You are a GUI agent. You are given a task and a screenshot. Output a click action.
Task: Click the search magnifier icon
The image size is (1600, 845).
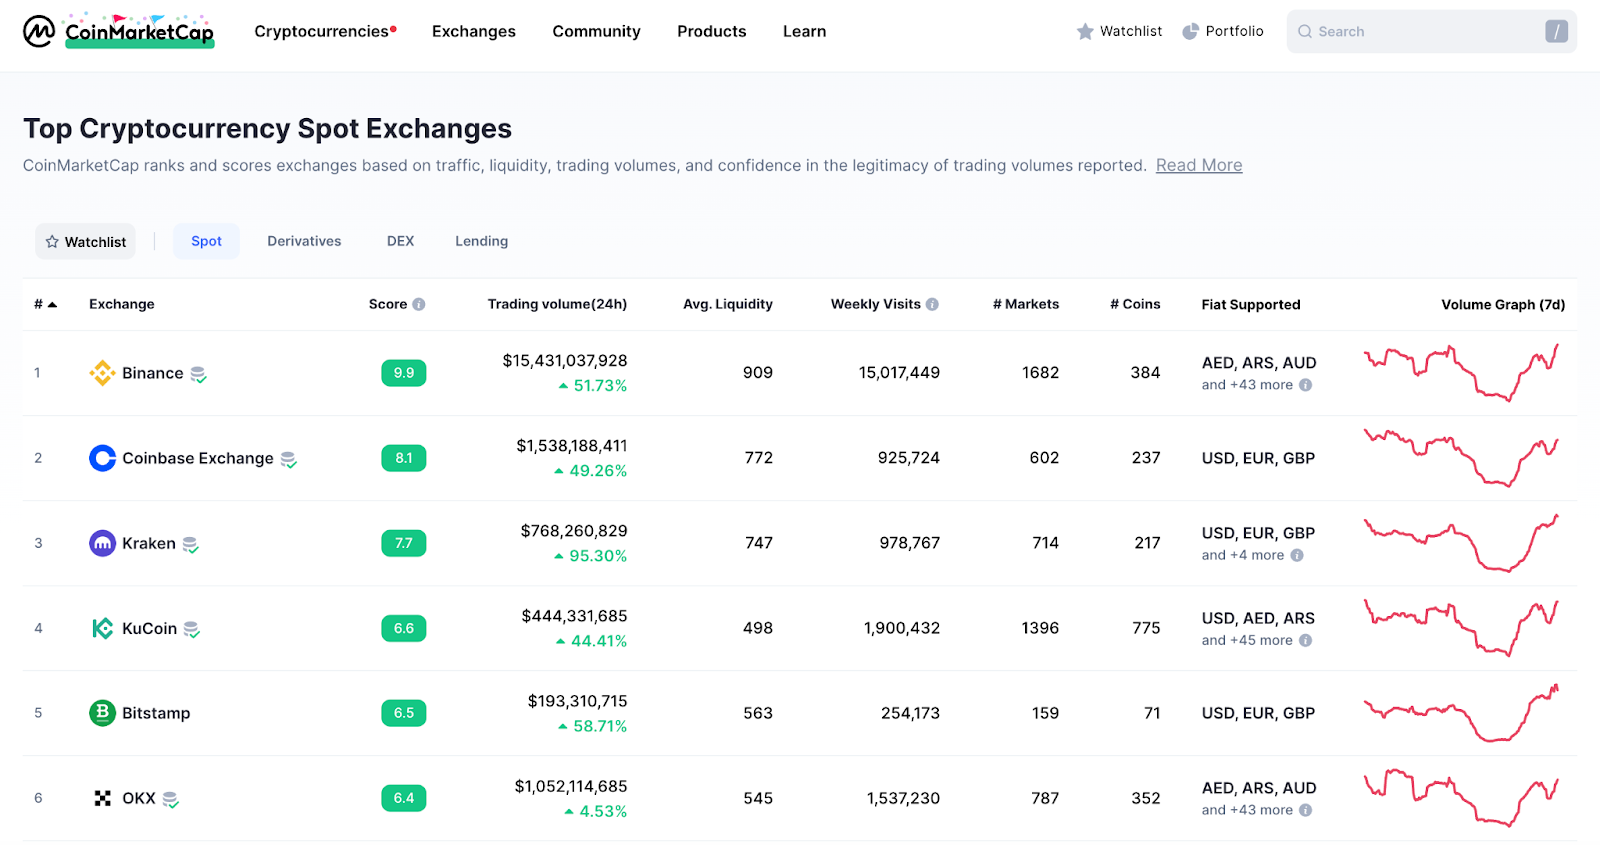1305,32
